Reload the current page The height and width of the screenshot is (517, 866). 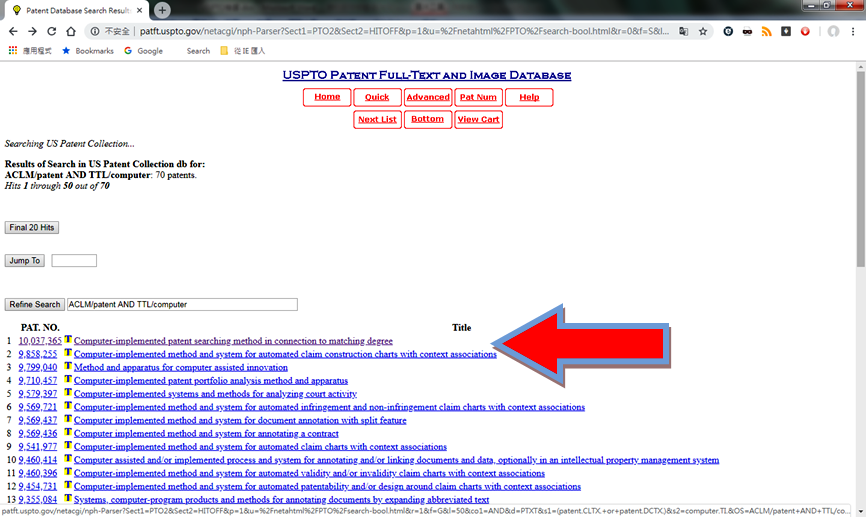tap(51, 31)
